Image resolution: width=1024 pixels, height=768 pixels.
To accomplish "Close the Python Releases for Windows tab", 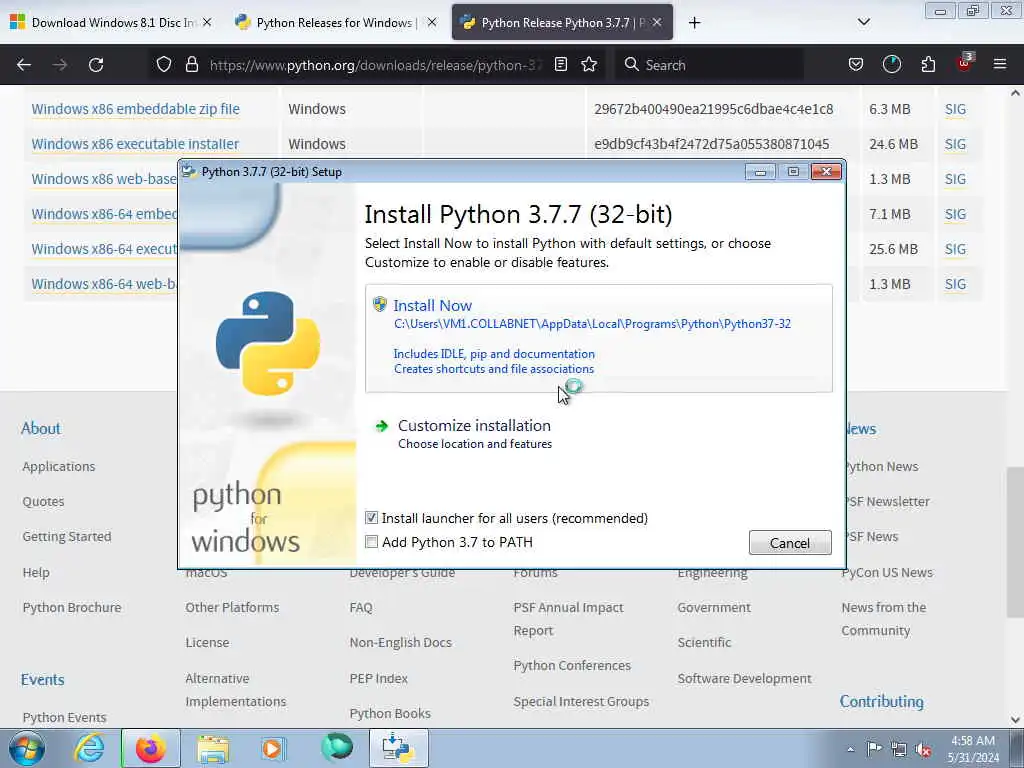I will [432, 22].
